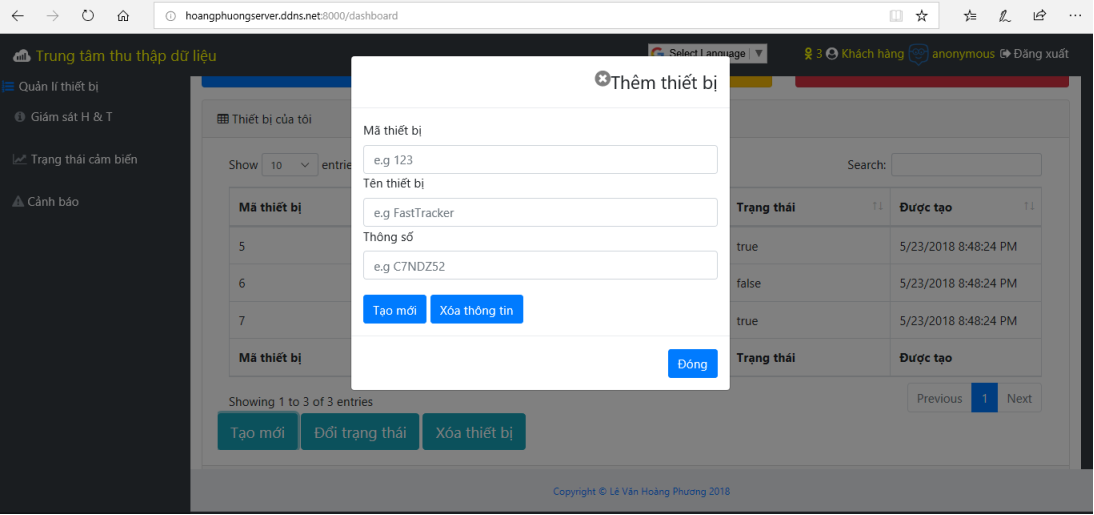Add page to favorites star icon
Viewport: 1094px width, 515px height.
922,15
